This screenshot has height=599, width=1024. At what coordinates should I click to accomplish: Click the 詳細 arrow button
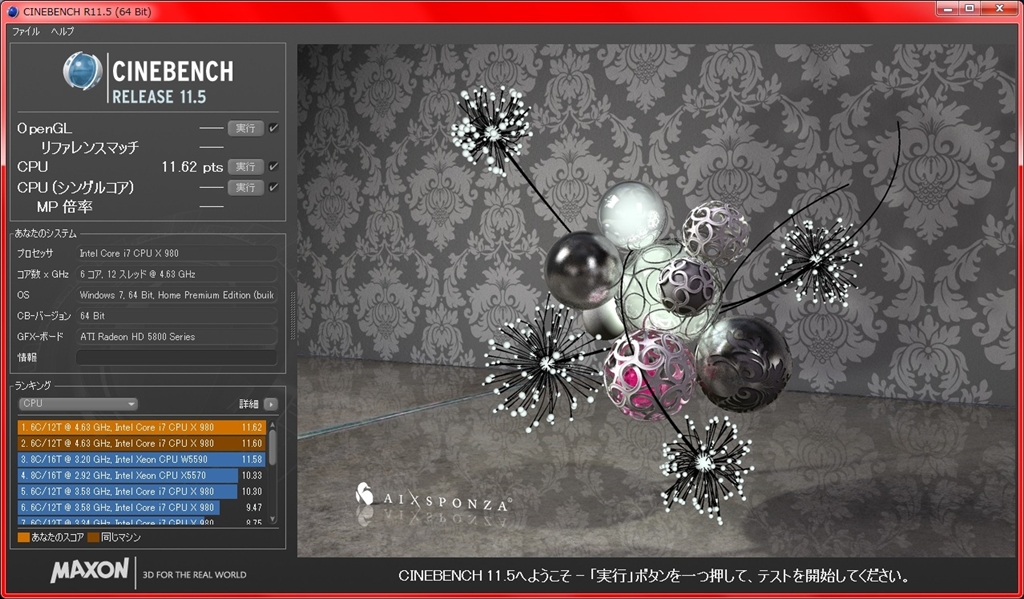click(270, 404)
